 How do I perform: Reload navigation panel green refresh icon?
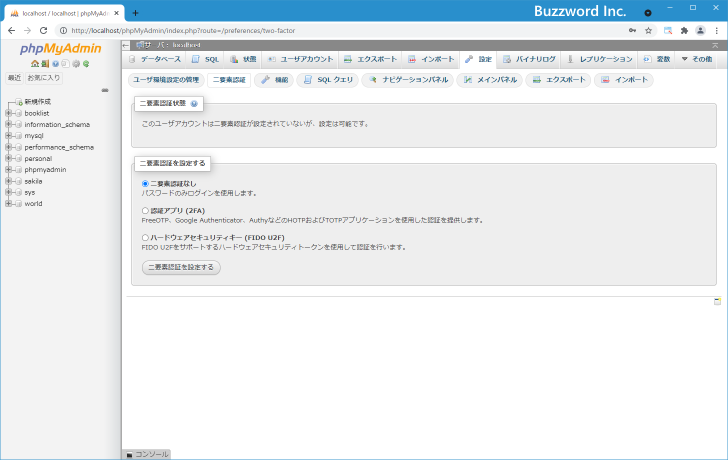pyautogui.click(x=86, y=64)
